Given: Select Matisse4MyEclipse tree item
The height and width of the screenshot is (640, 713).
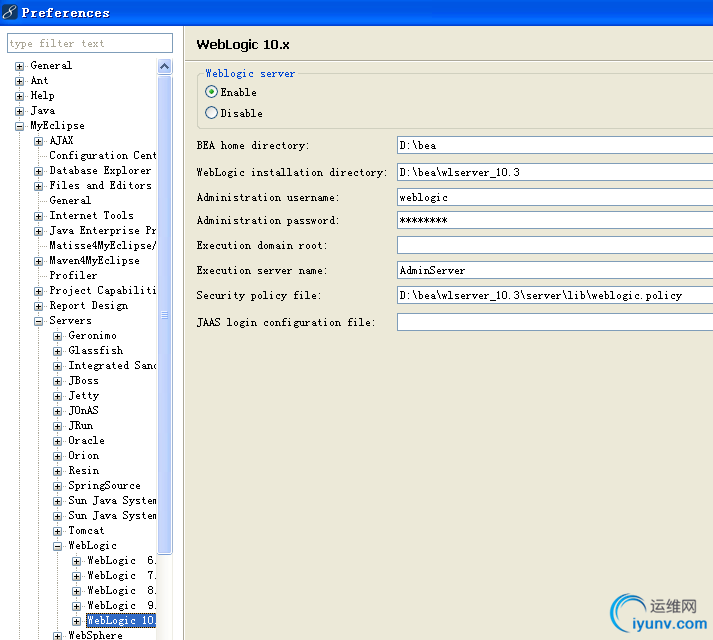Looking at the screenshot, I should (103, 246).
